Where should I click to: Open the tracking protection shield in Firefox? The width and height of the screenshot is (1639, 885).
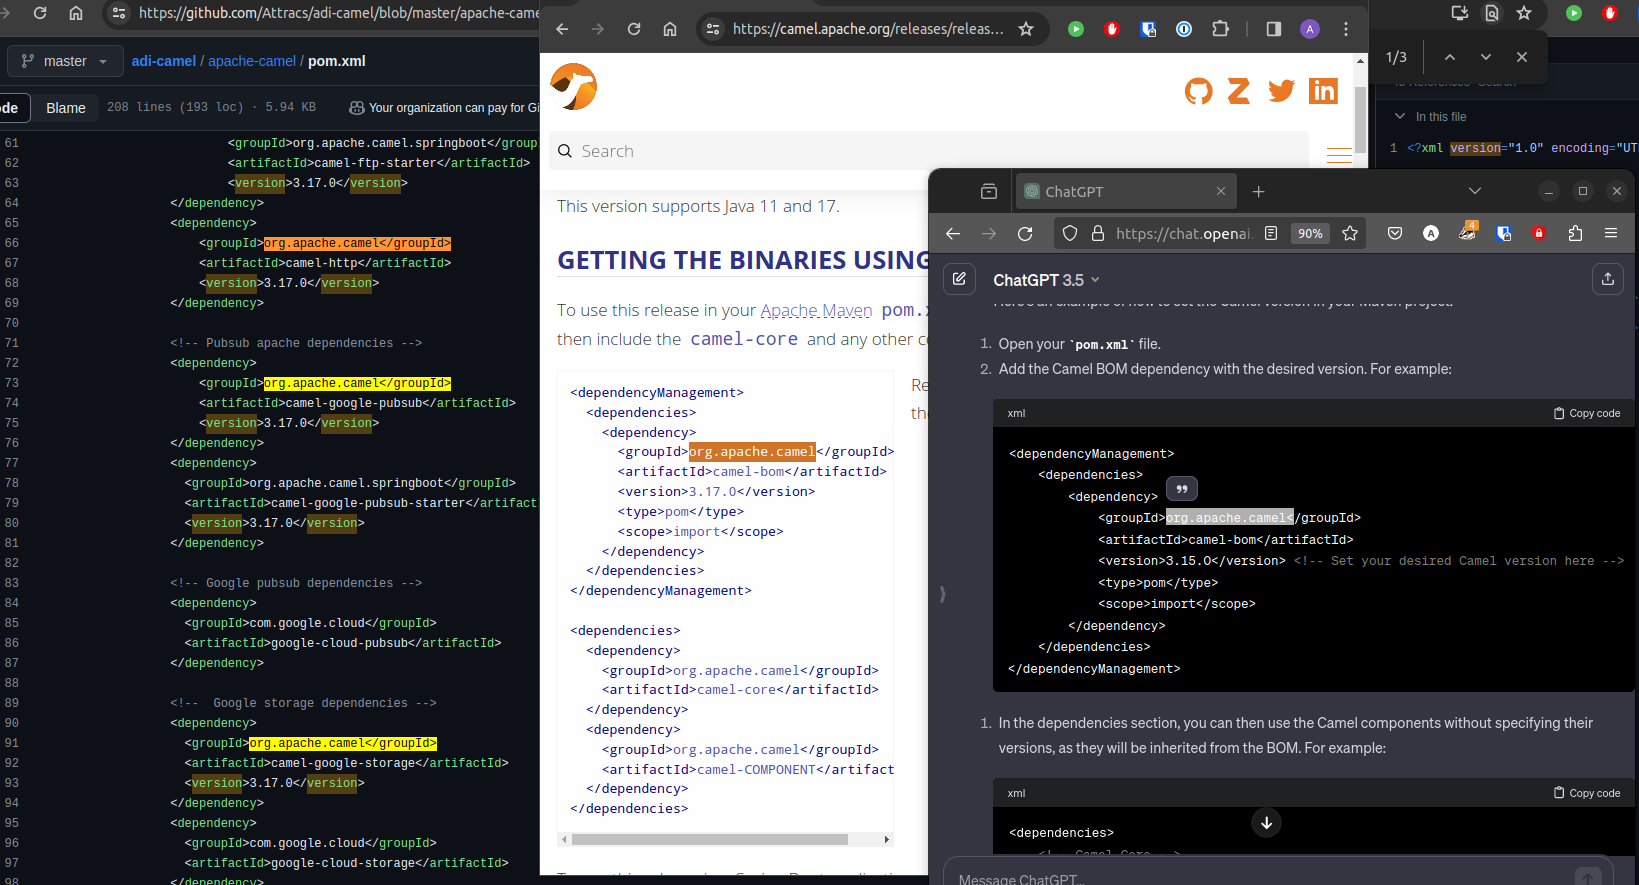tap(1070, 233)
